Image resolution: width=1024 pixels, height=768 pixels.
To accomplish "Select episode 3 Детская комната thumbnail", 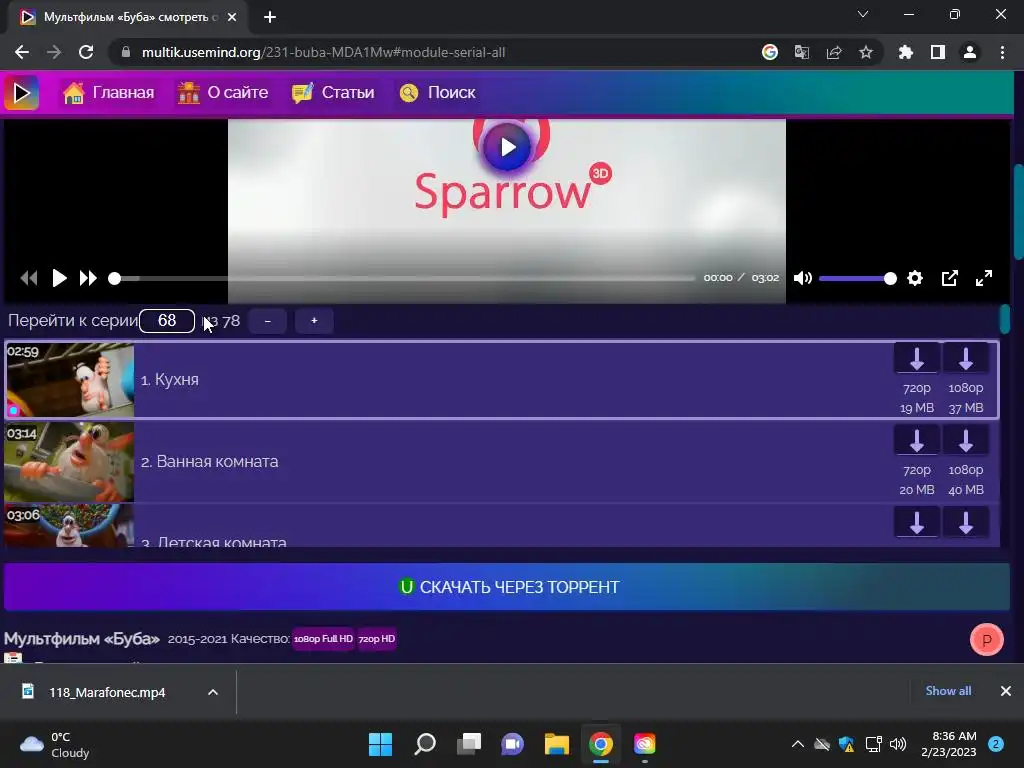I will [x=69, y=525].
